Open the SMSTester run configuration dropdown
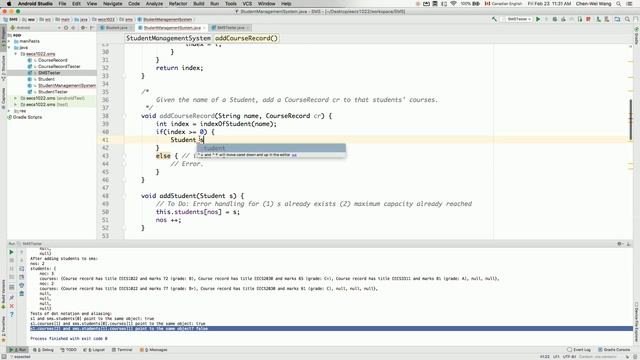640x360 pixels. pyautogui.click(x=519, y=19)
